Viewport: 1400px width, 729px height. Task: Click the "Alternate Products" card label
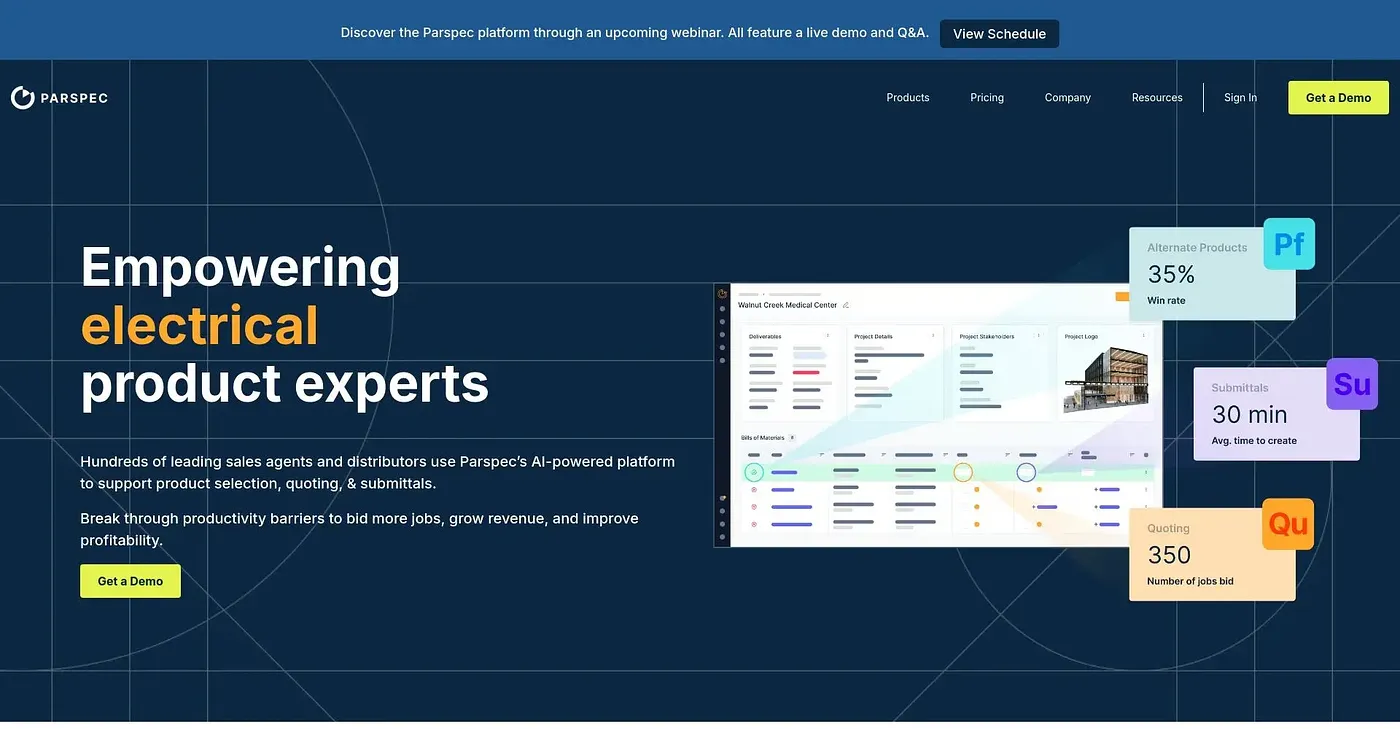pyautogui.click(x=1197, y=247)
